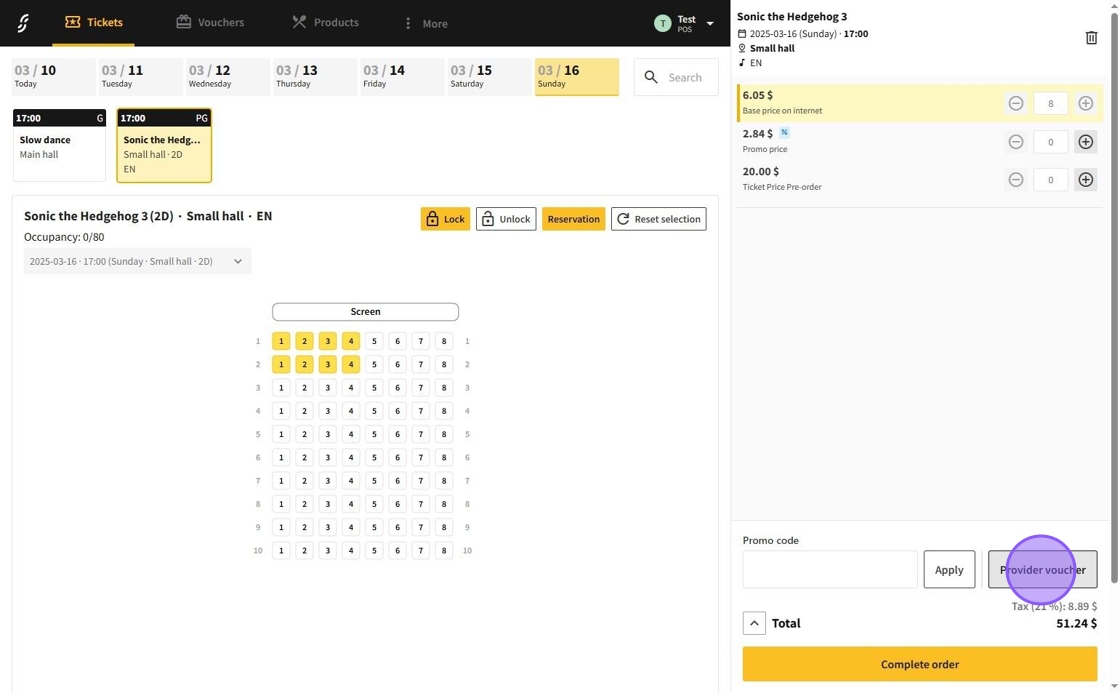Click the trash icon to delete the order
Viewport: 1120px width, 693px height.
(x=1091, y=38)
